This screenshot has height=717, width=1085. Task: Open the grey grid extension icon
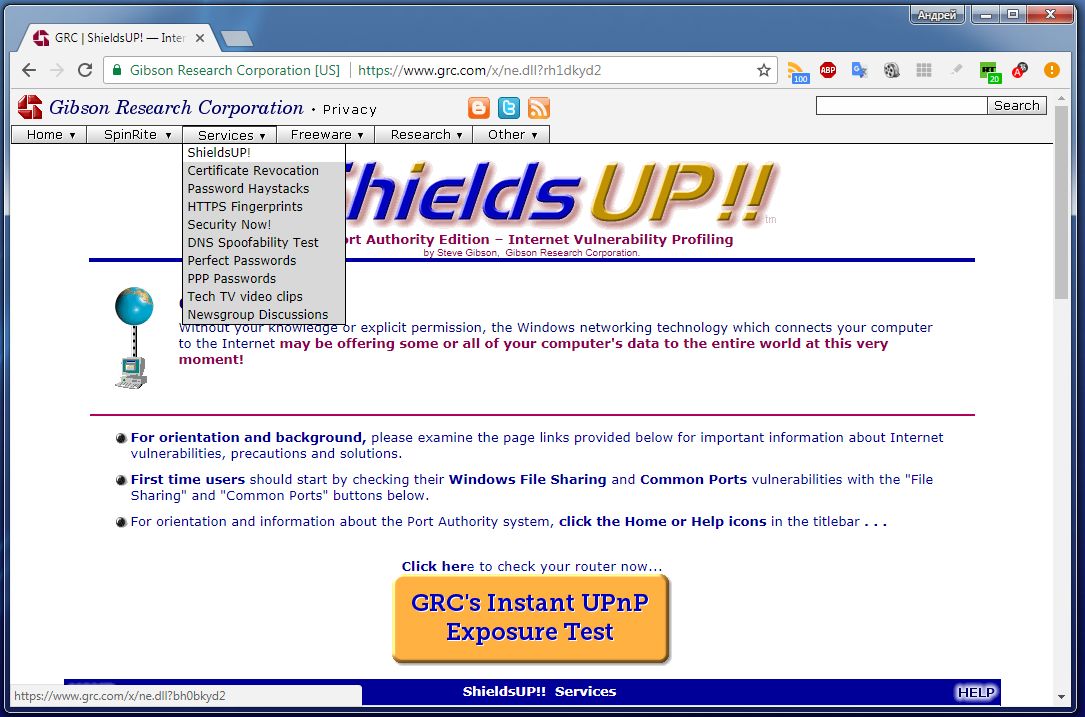(x=924, y=70)
